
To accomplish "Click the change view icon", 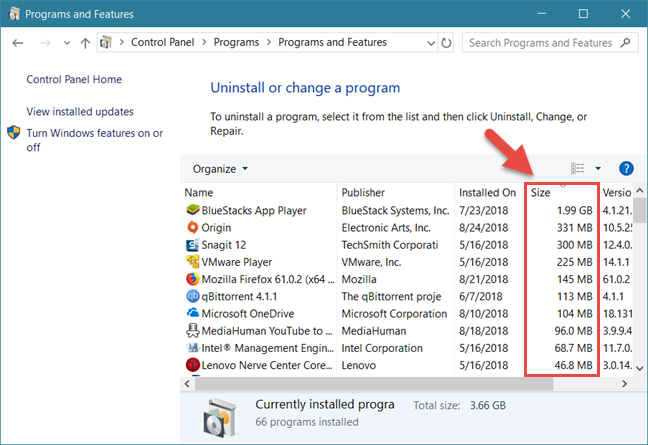I will [578, 168].
